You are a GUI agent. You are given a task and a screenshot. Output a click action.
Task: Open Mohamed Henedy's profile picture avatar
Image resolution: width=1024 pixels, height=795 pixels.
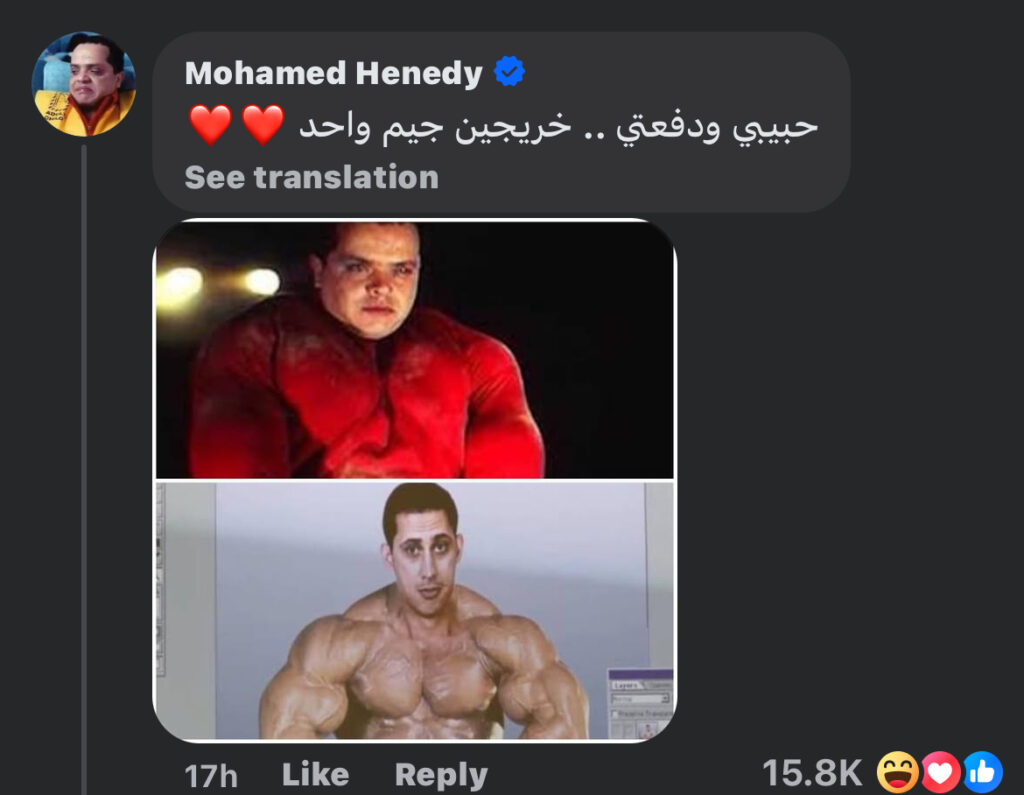(x=84, y=84)
